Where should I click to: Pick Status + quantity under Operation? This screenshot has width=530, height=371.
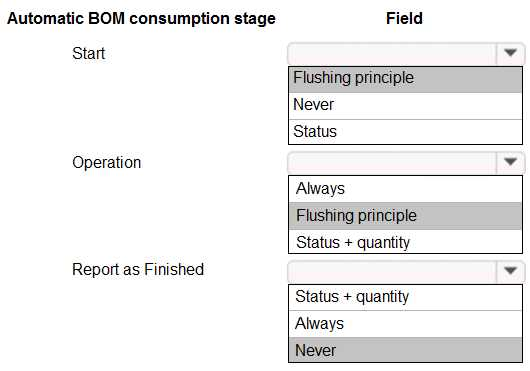[405, 242]
